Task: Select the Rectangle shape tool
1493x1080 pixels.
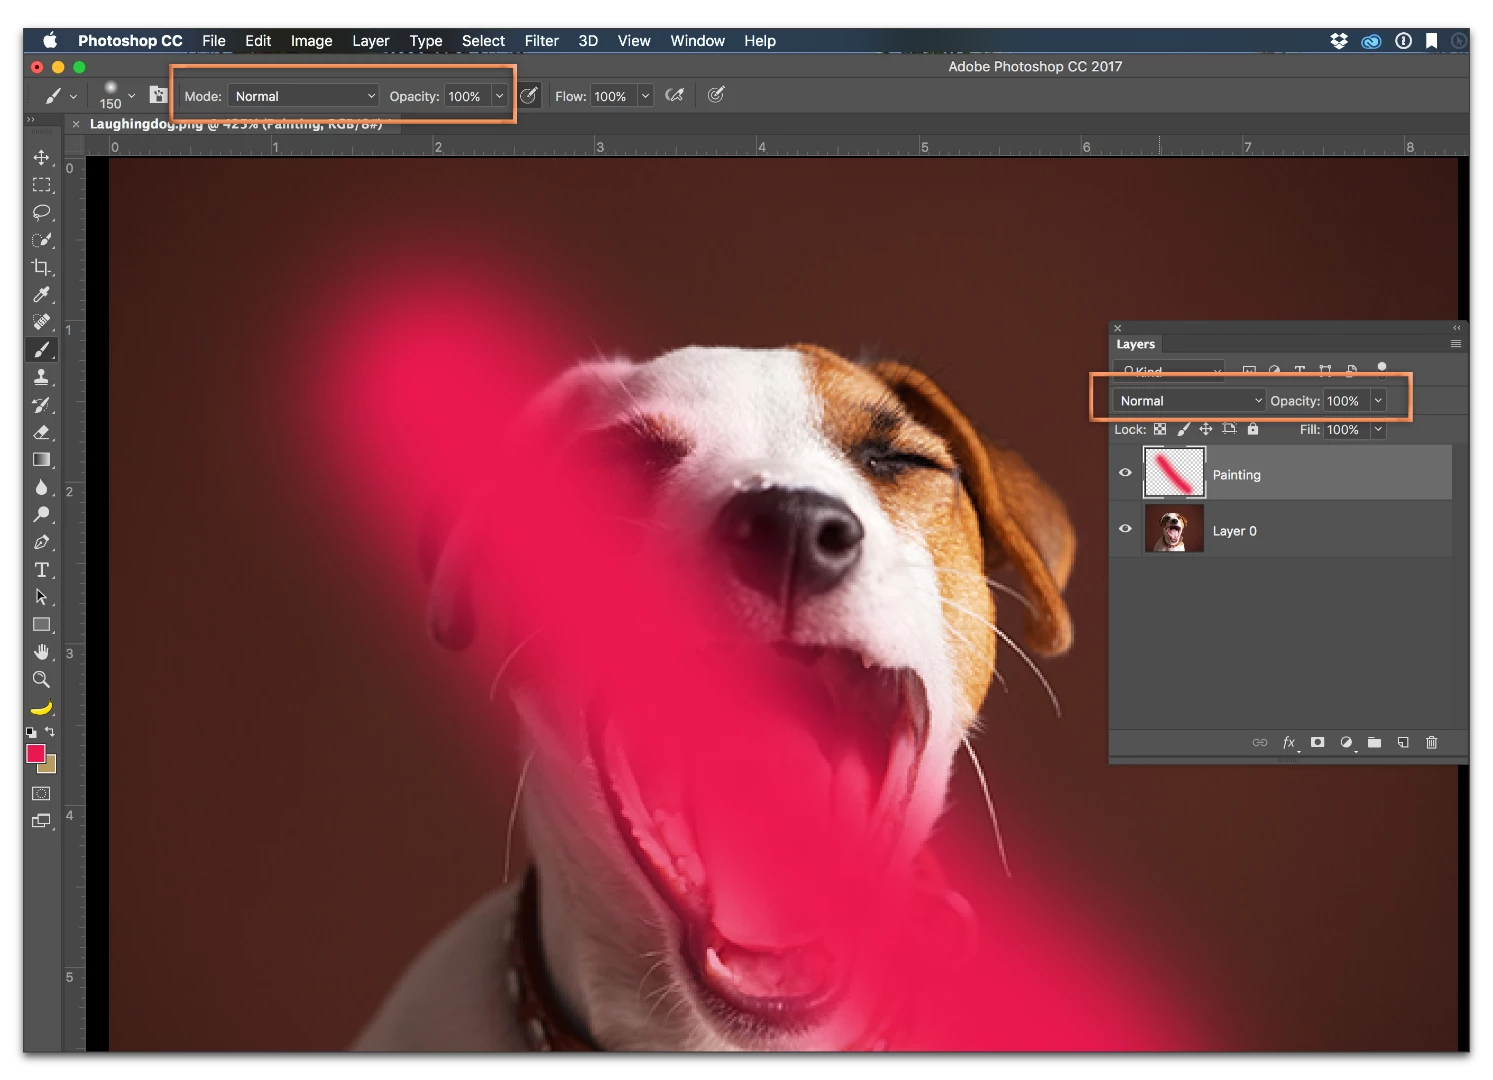Action: point(41,625)
